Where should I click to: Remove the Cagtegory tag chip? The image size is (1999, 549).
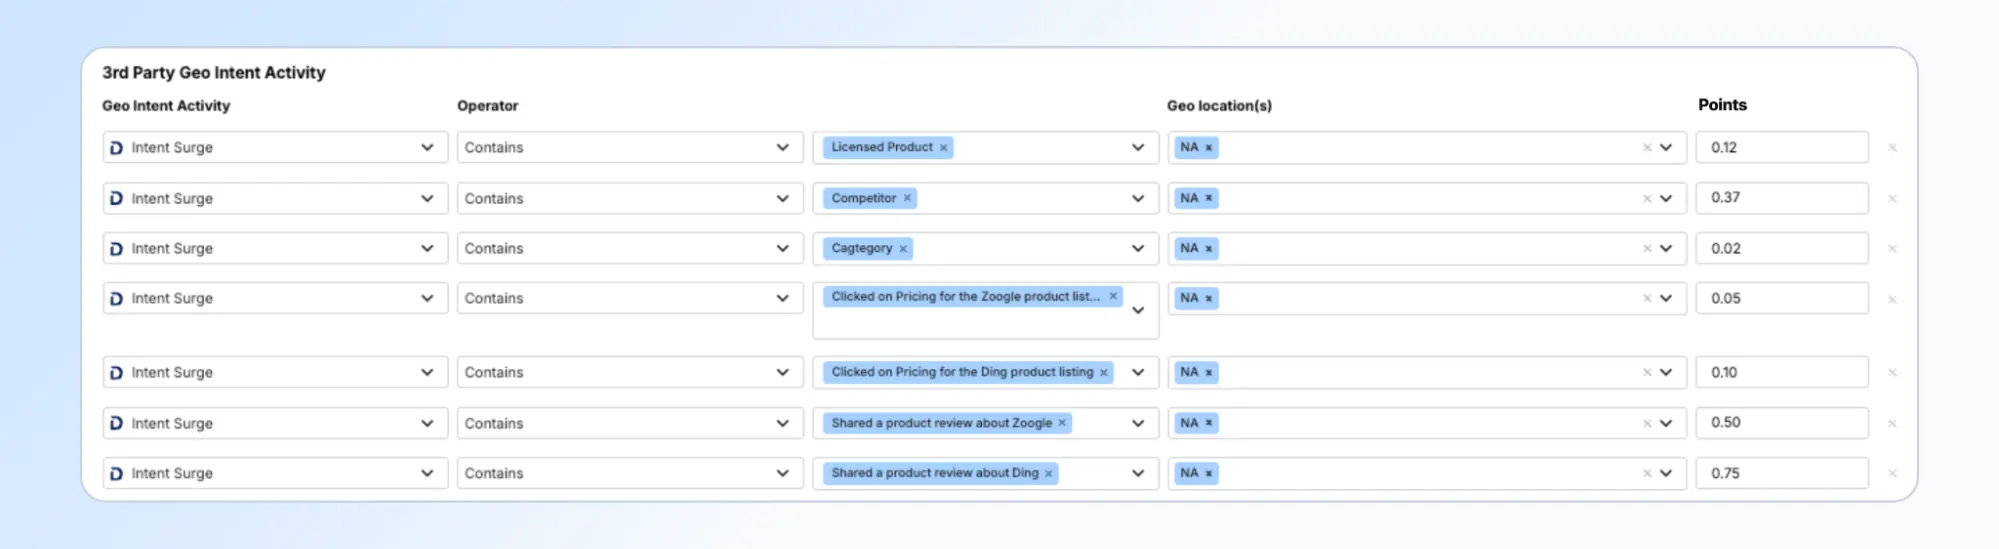(903, 249)
